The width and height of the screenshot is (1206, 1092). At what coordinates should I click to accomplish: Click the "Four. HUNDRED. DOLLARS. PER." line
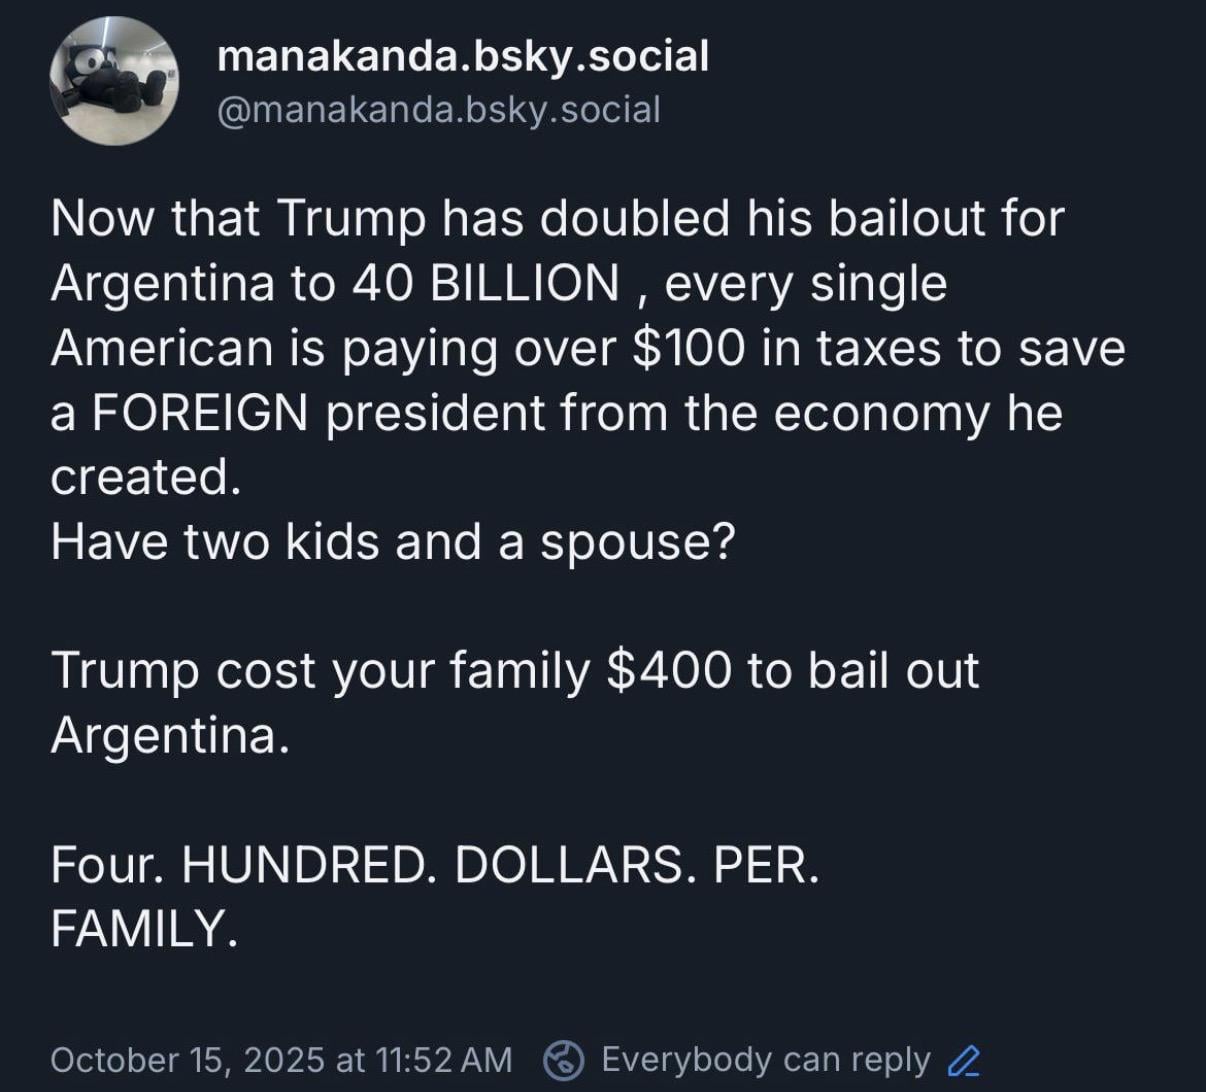tap(434, 865)
